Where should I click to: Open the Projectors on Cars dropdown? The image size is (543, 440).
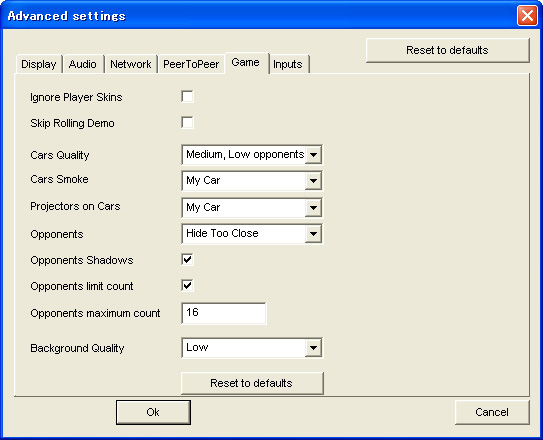click(x=252, y=207)
